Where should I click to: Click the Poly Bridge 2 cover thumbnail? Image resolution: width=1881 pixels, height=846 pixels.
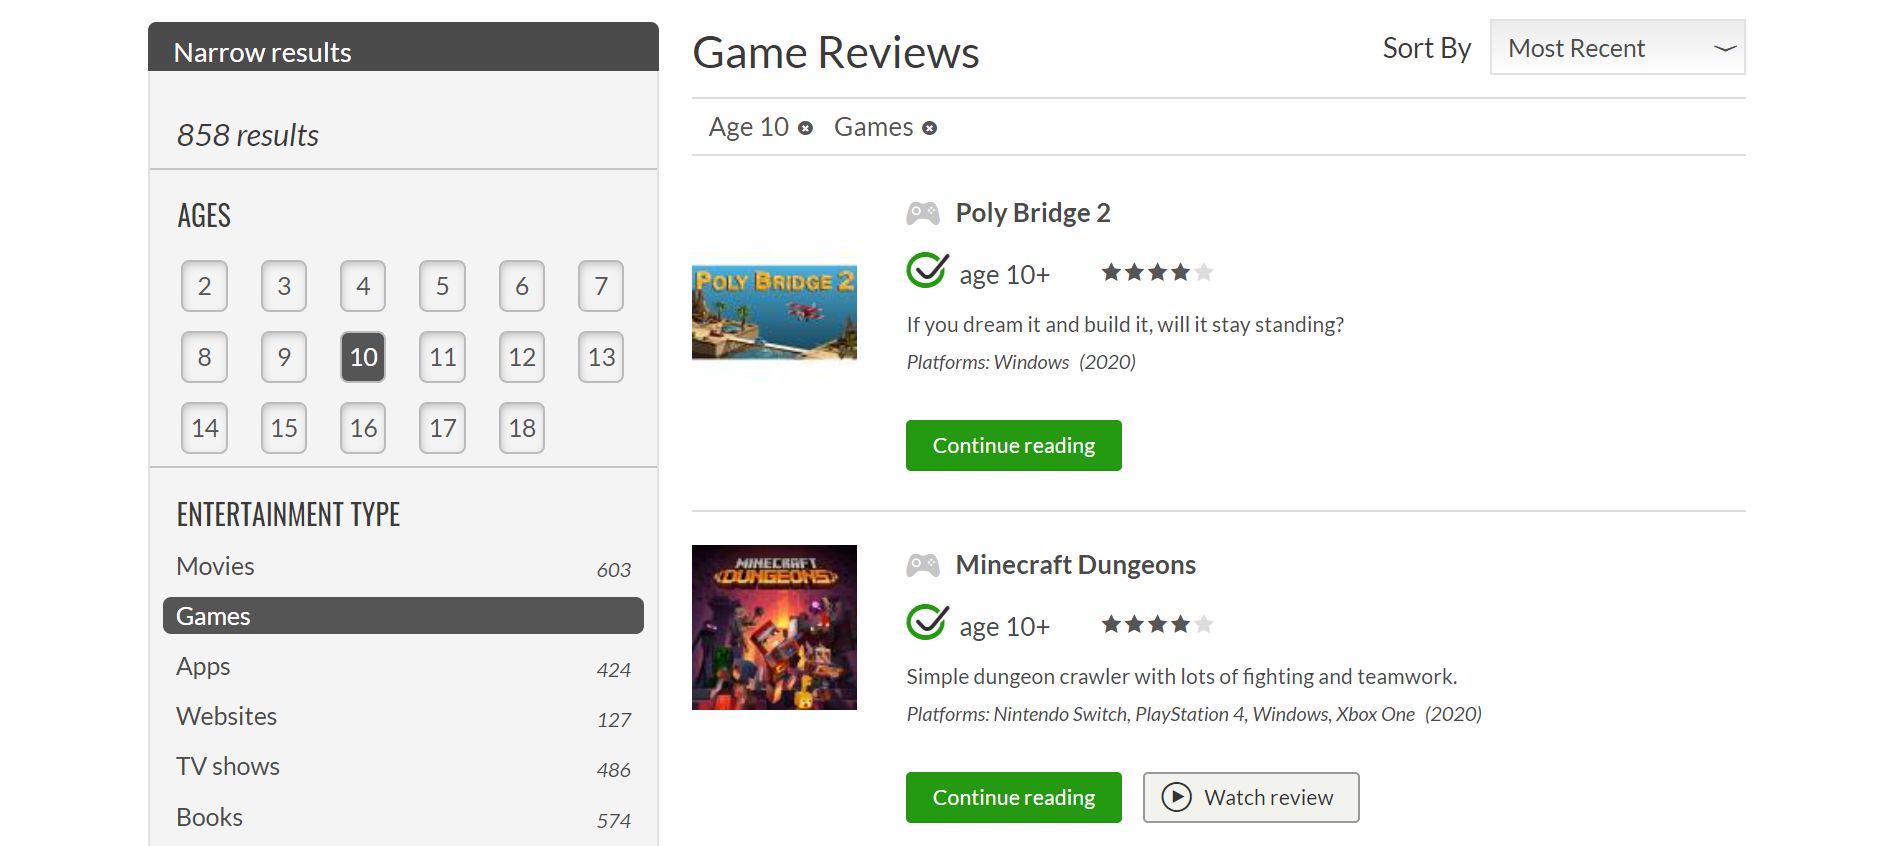(x=774, y=312)
